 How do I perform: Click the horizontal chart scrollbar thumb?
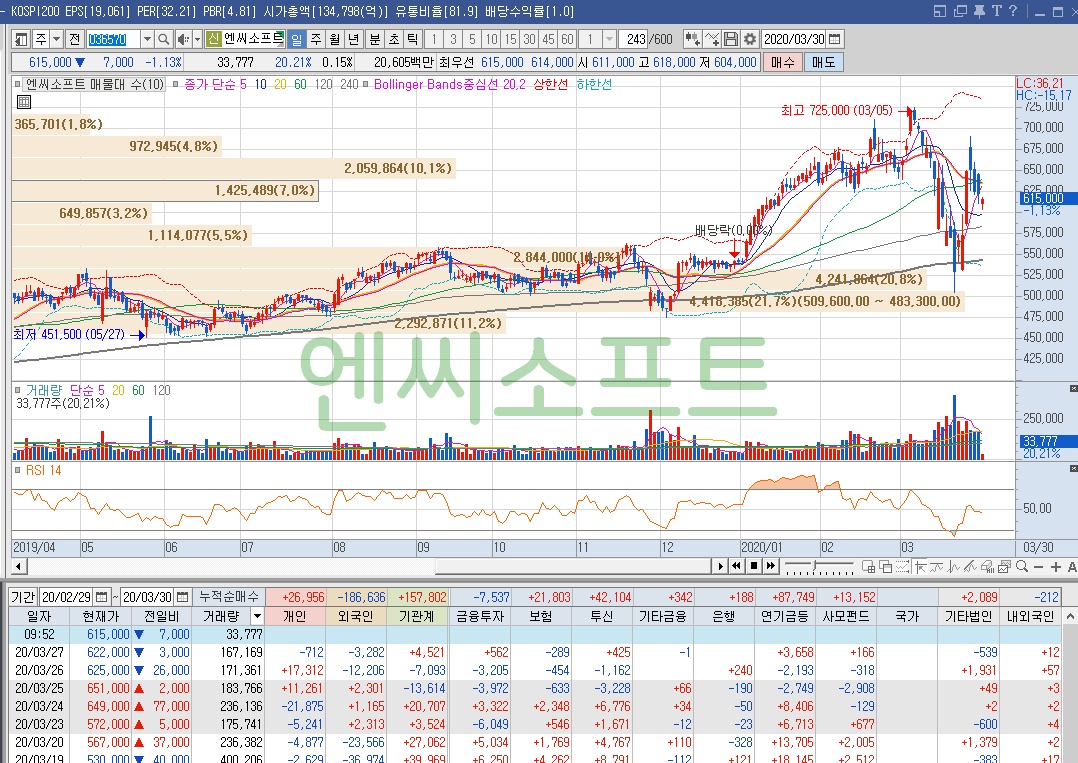pos(573,566)
